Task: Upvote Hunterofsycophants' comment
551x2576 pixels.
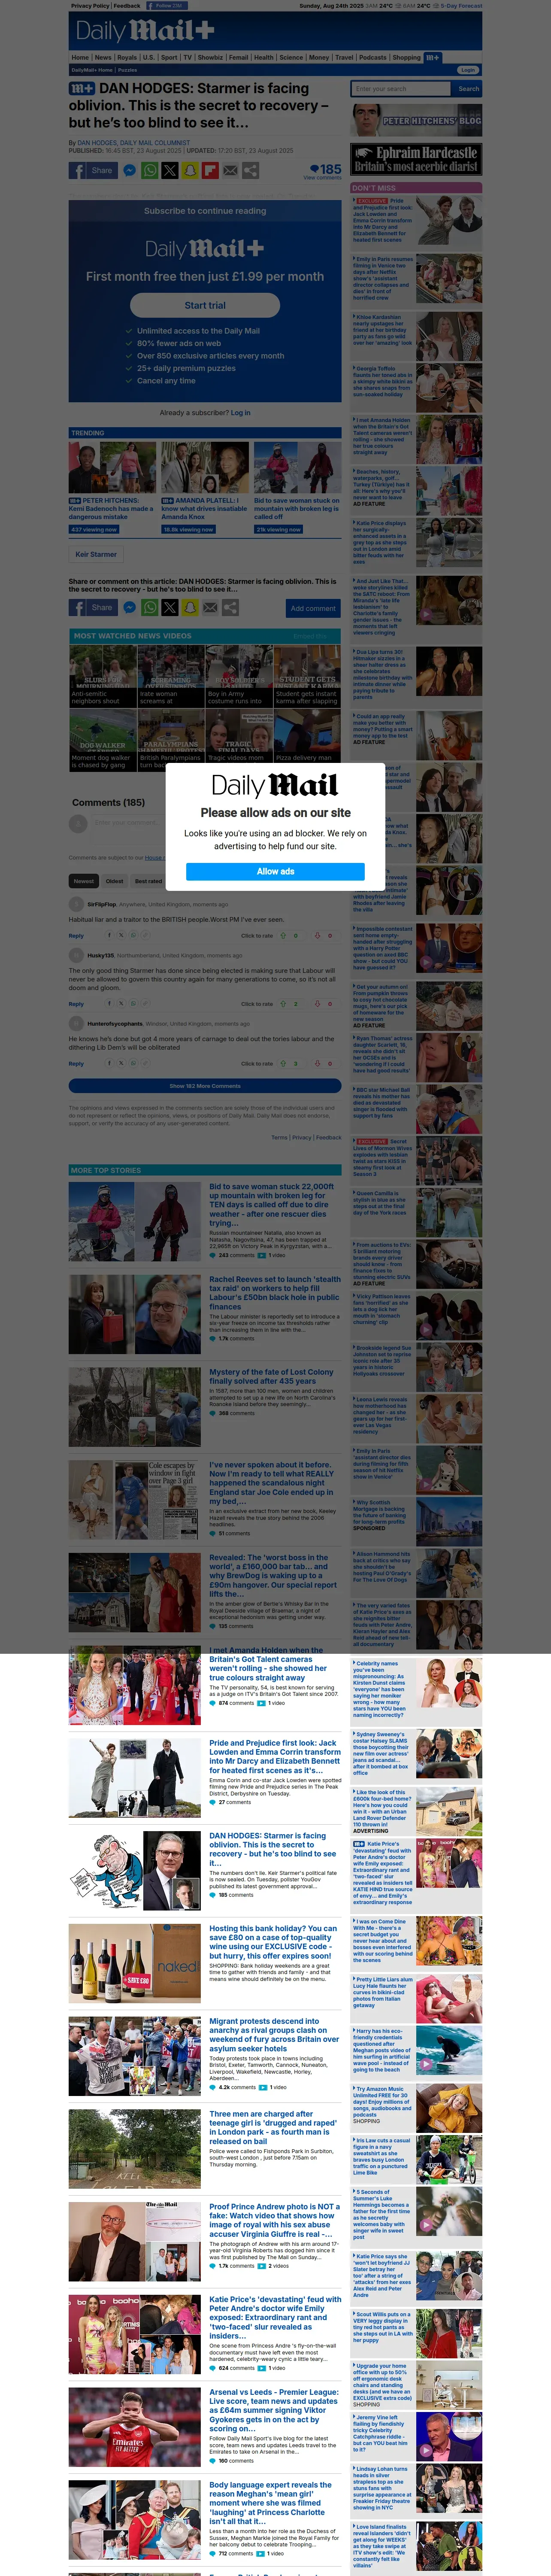Action: [x=283, y=1064]
